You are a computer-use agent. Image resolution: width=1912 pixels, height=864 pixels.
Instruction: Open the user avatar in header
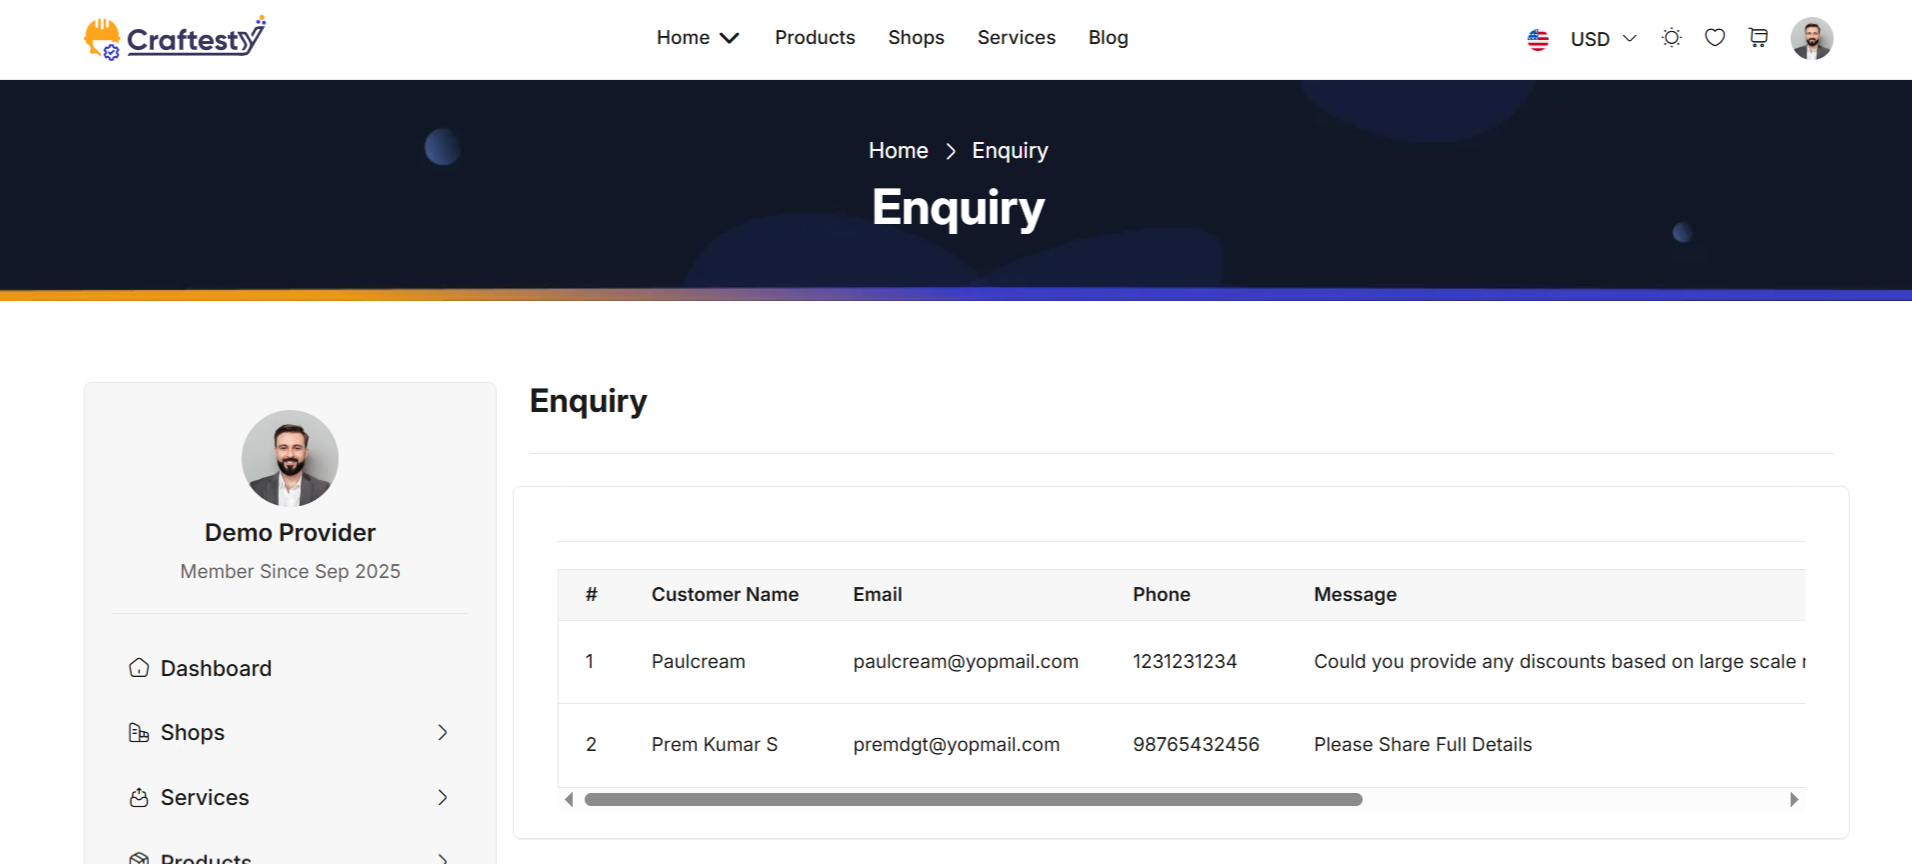point(1812,39)
